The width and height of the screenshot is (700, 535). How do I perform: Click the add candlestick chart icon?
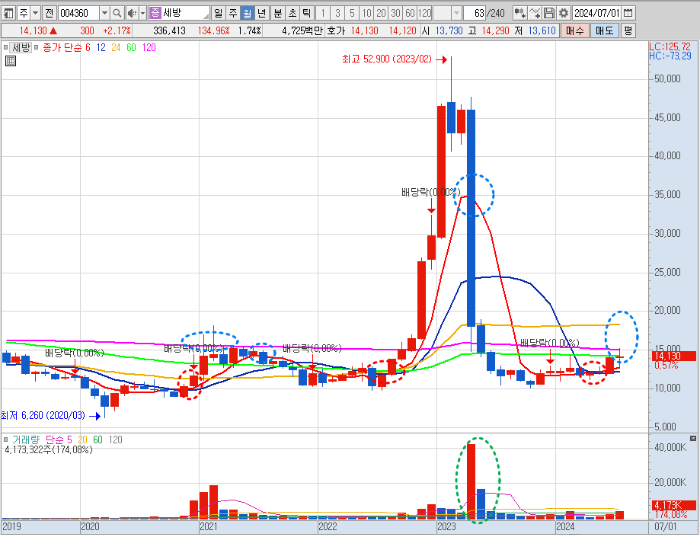click(x=520, y=13)
